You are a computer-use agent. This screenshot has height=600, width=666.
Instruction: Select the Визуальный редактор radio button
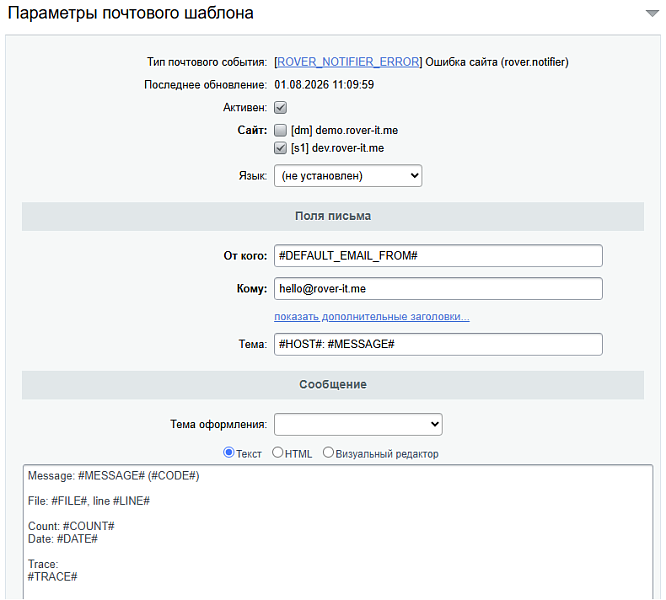pos(328,453)
